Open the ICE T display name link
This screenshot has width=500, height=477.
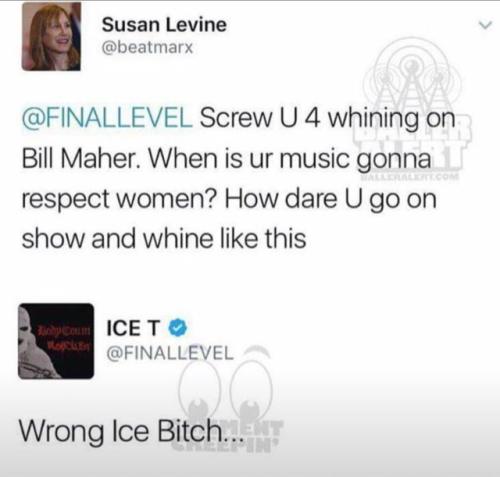point(133,329)
